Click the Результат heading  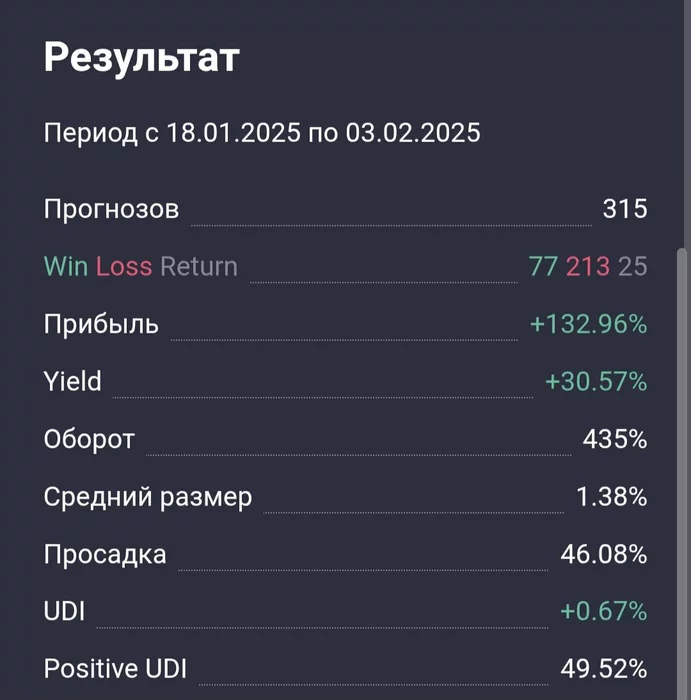142,58
